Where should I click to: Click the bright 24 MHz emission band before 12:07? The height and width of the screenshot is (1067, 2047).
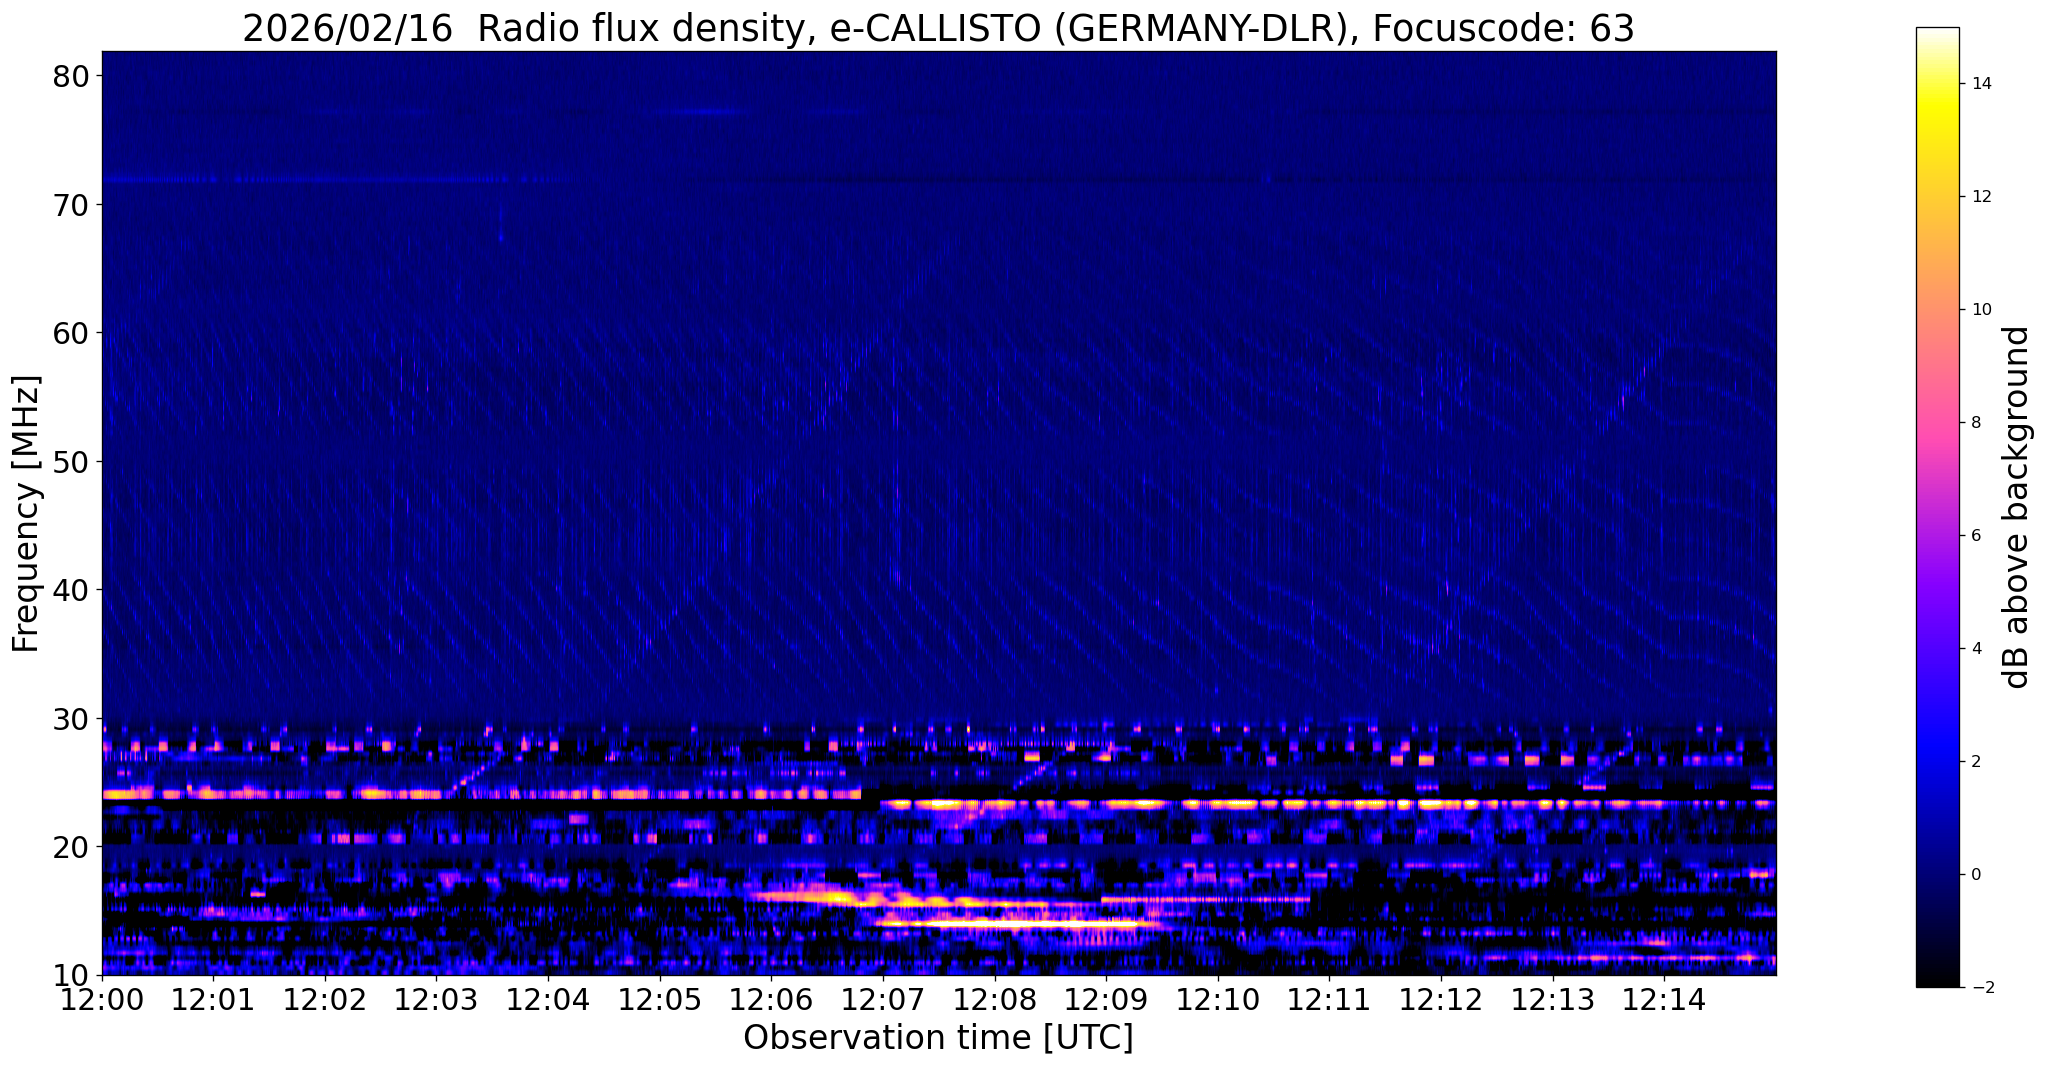click(482, 794)
